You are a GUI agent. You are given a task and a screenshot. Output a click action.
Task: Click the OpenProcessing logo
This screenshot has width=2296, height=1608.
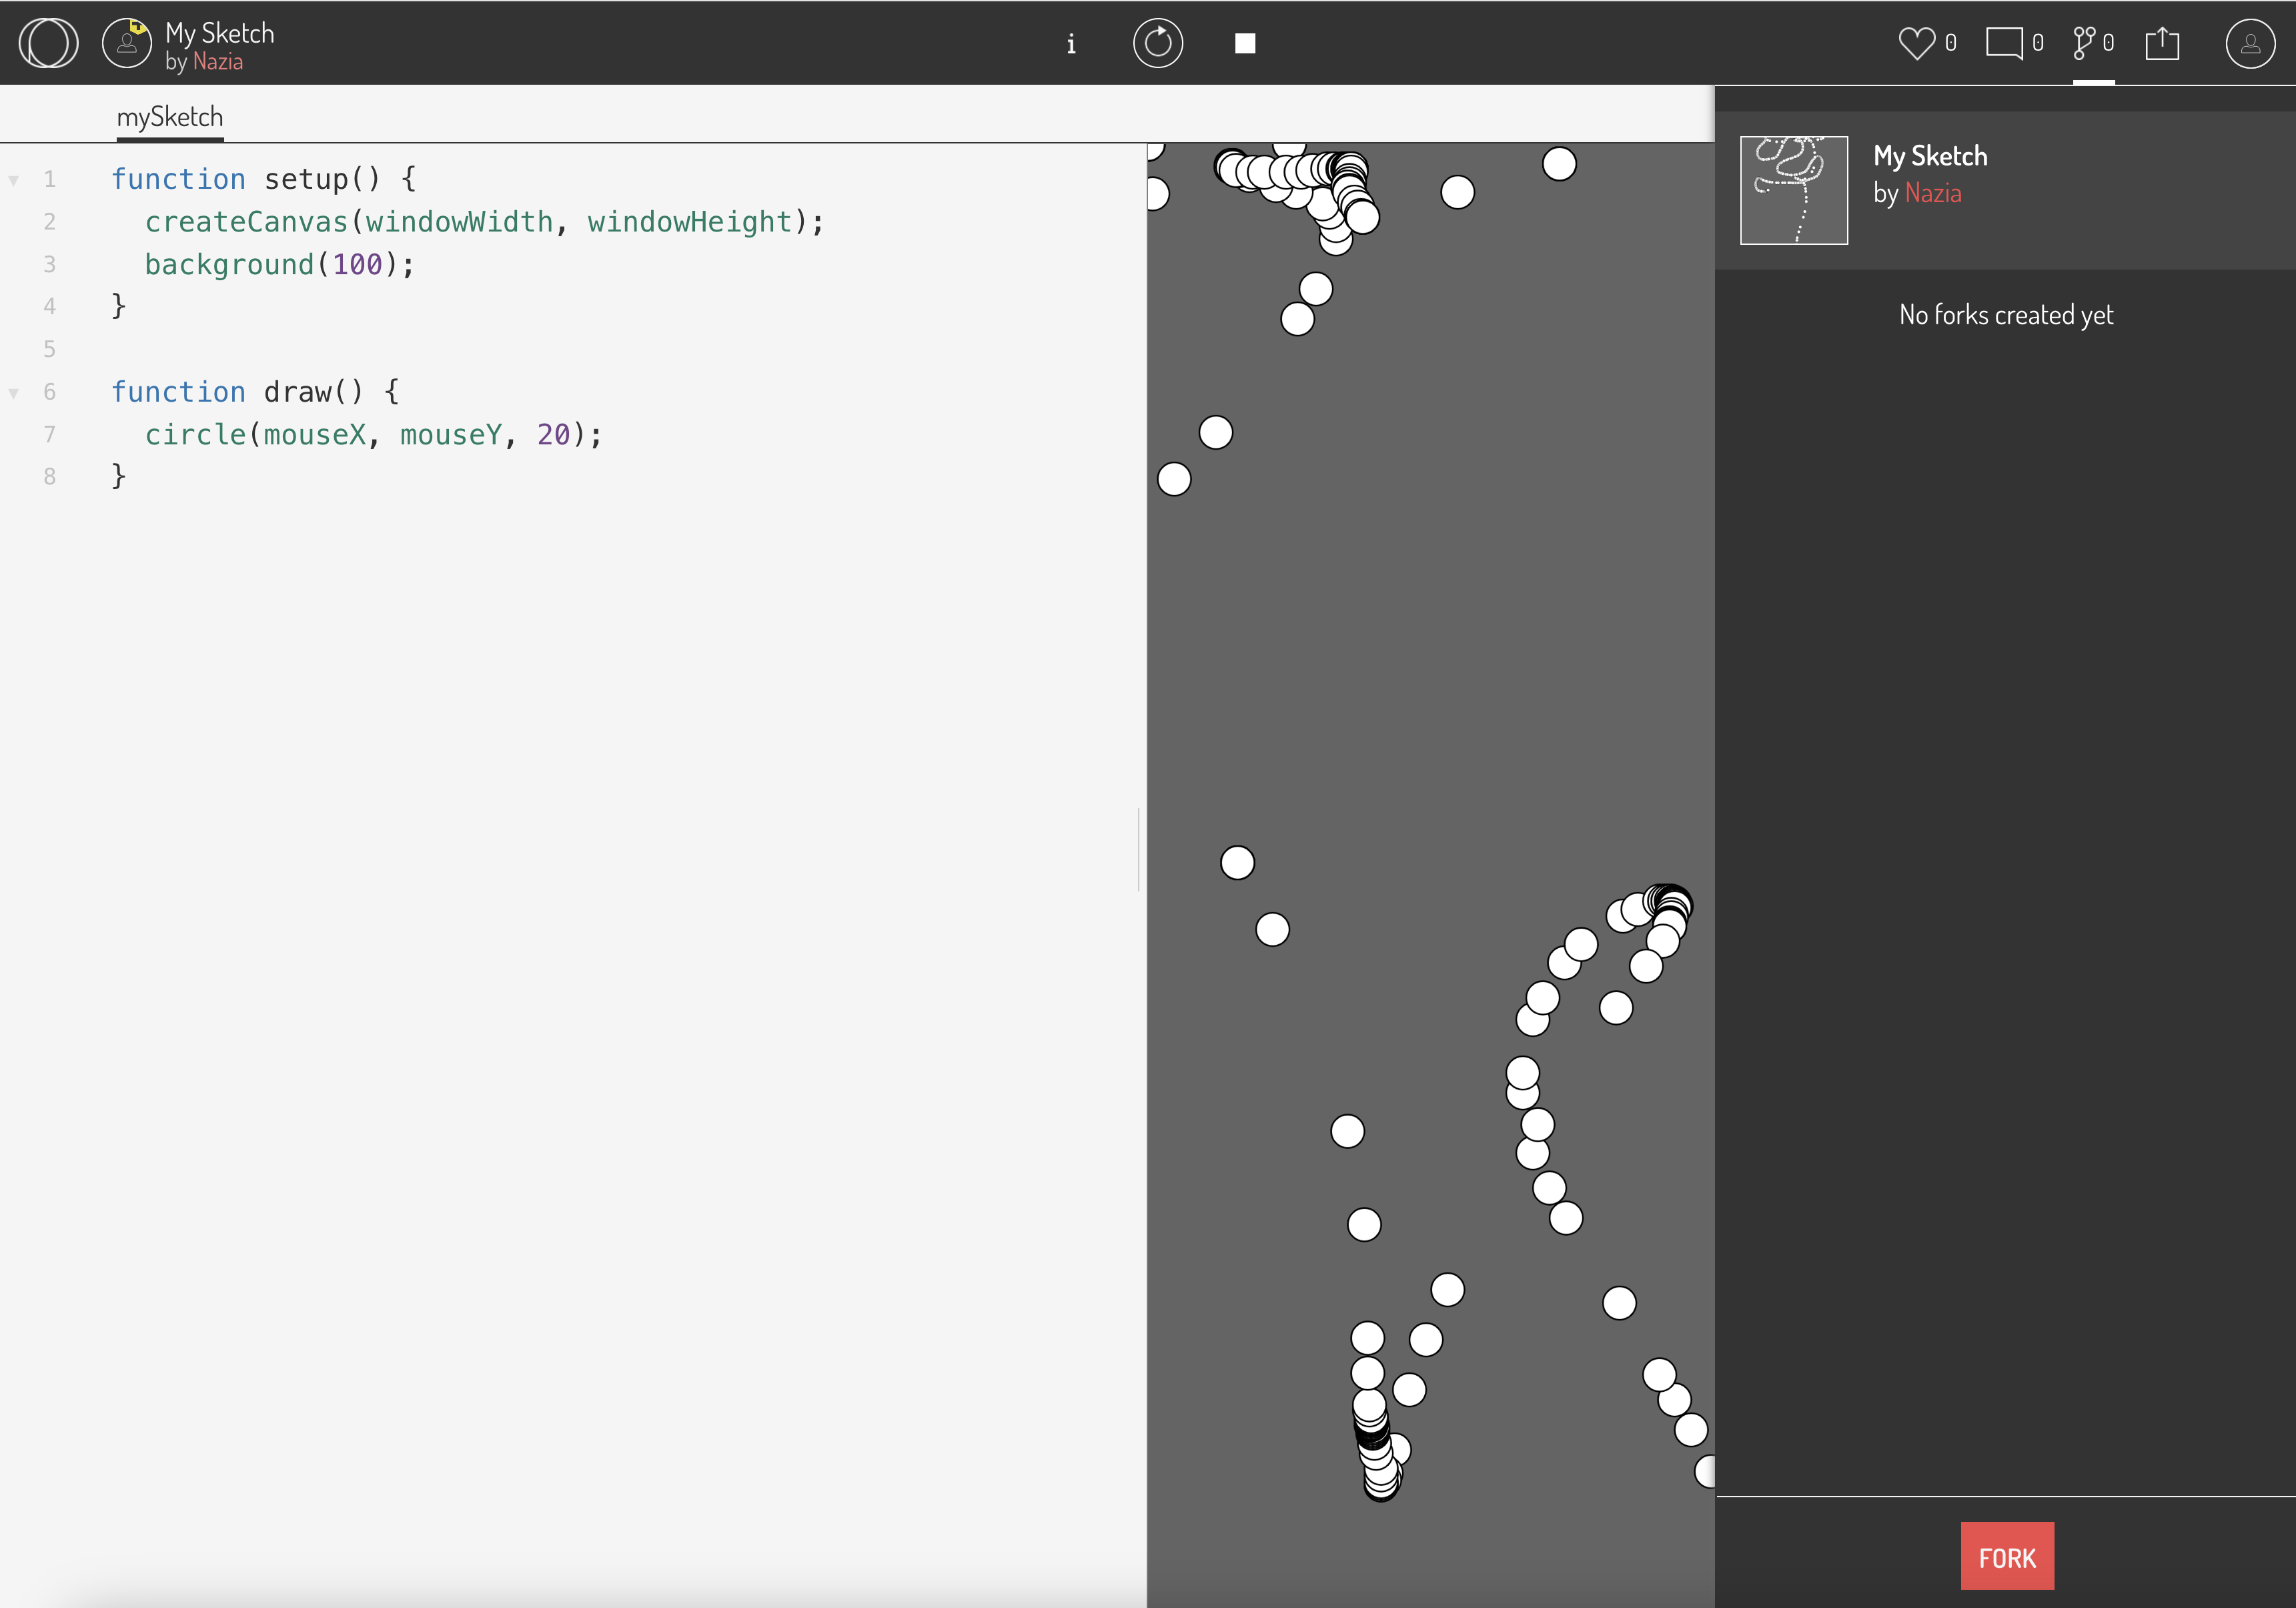(x=47, y=42)
